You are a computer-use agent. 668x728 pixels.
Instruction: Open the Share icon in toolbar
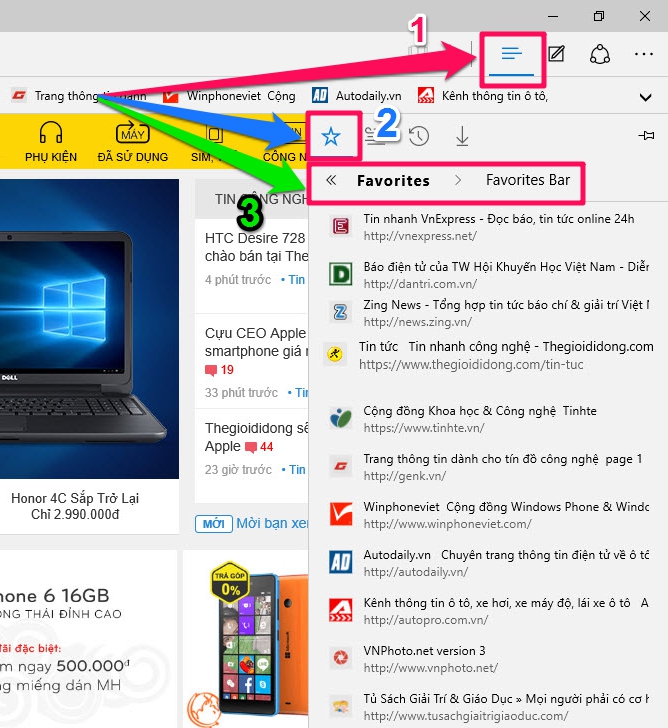[599, 54]
